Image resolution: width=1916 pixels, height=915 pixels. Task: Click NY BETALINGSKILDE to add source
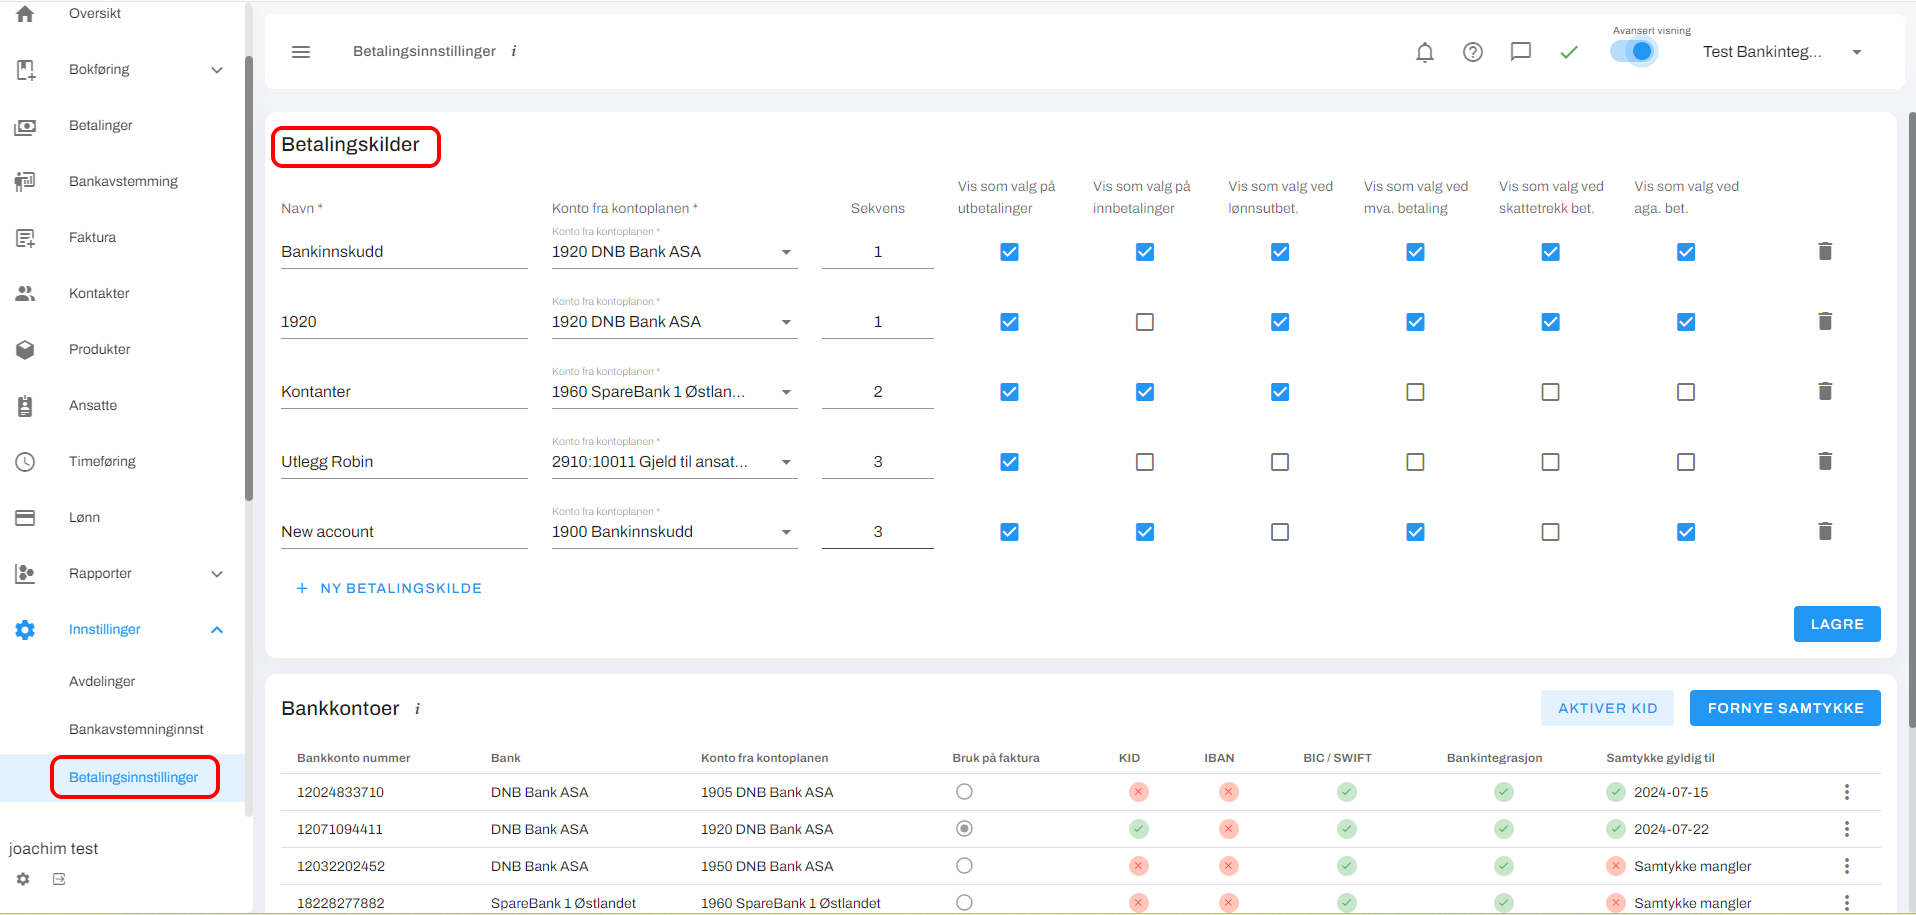click(x=389, y=589)
